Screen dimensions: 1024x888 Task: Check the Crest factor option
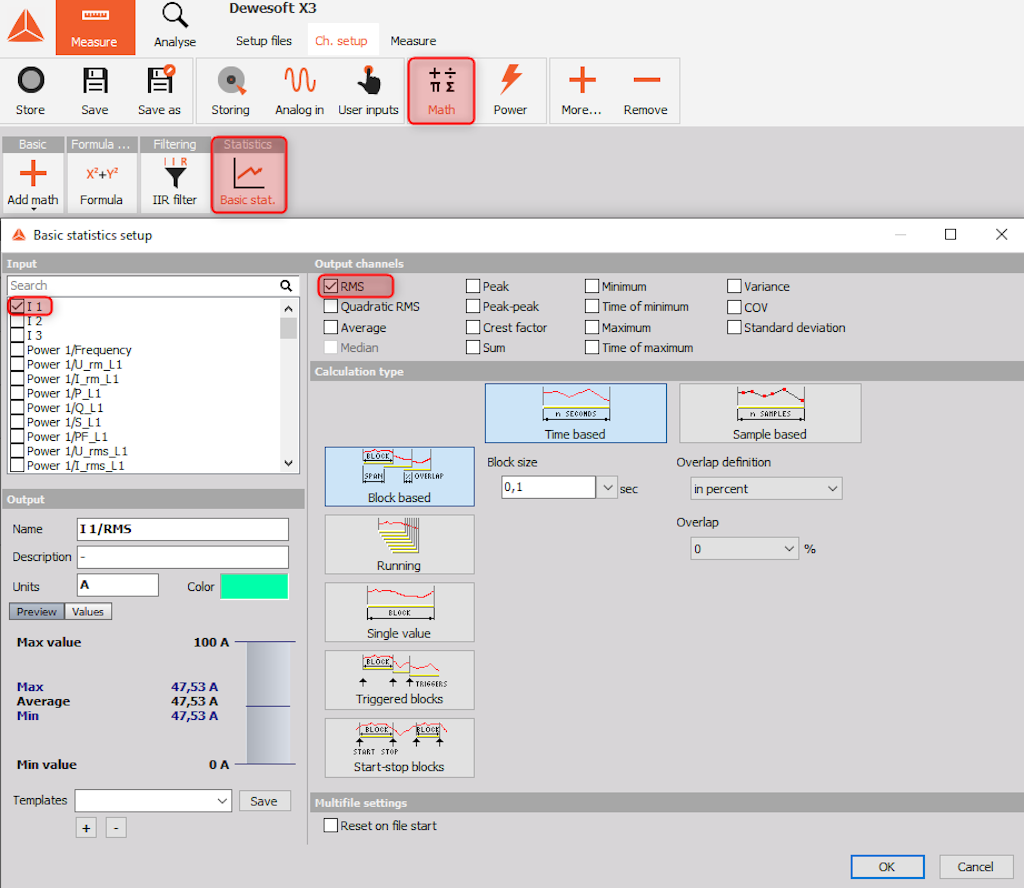tap(473, 327)
